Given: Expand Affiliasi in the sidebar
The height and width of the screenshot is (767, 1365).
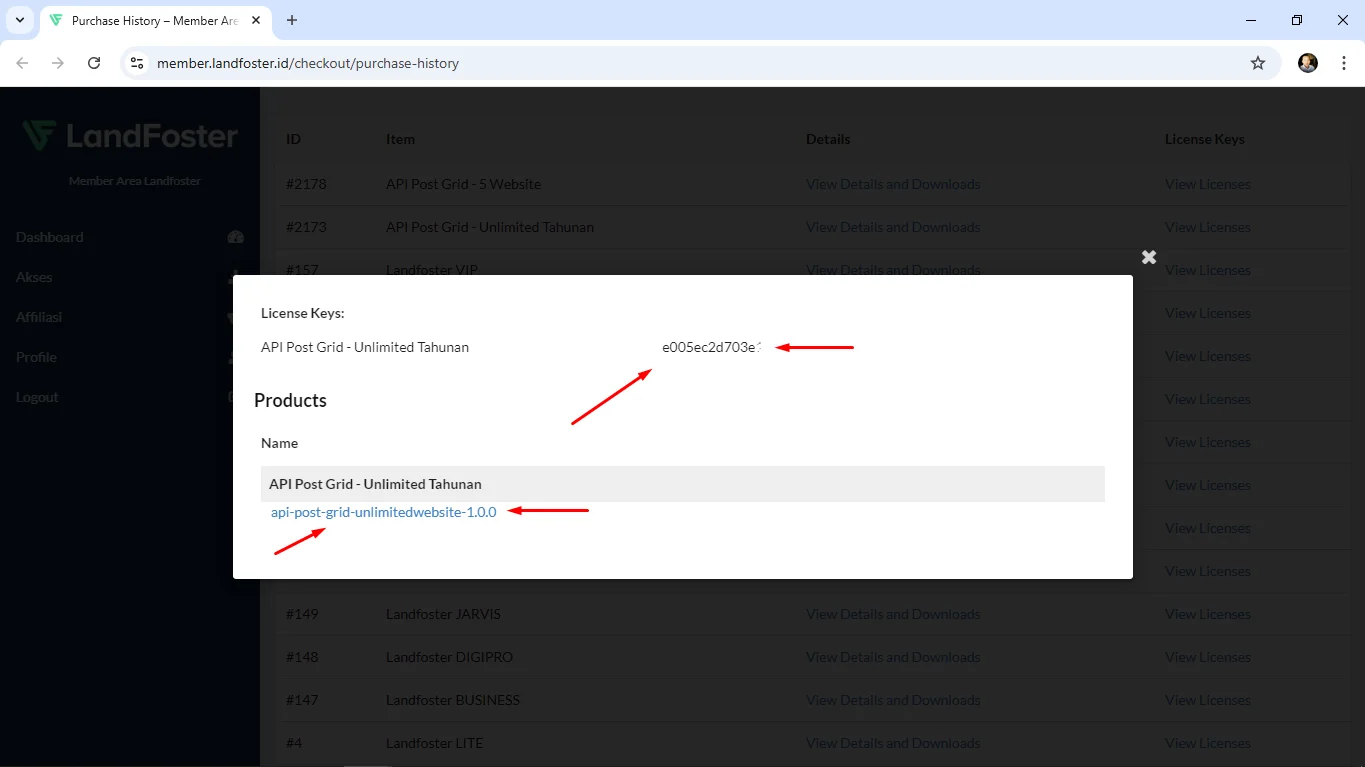Looking at the screenshot, I should click(x=39, y=317).
